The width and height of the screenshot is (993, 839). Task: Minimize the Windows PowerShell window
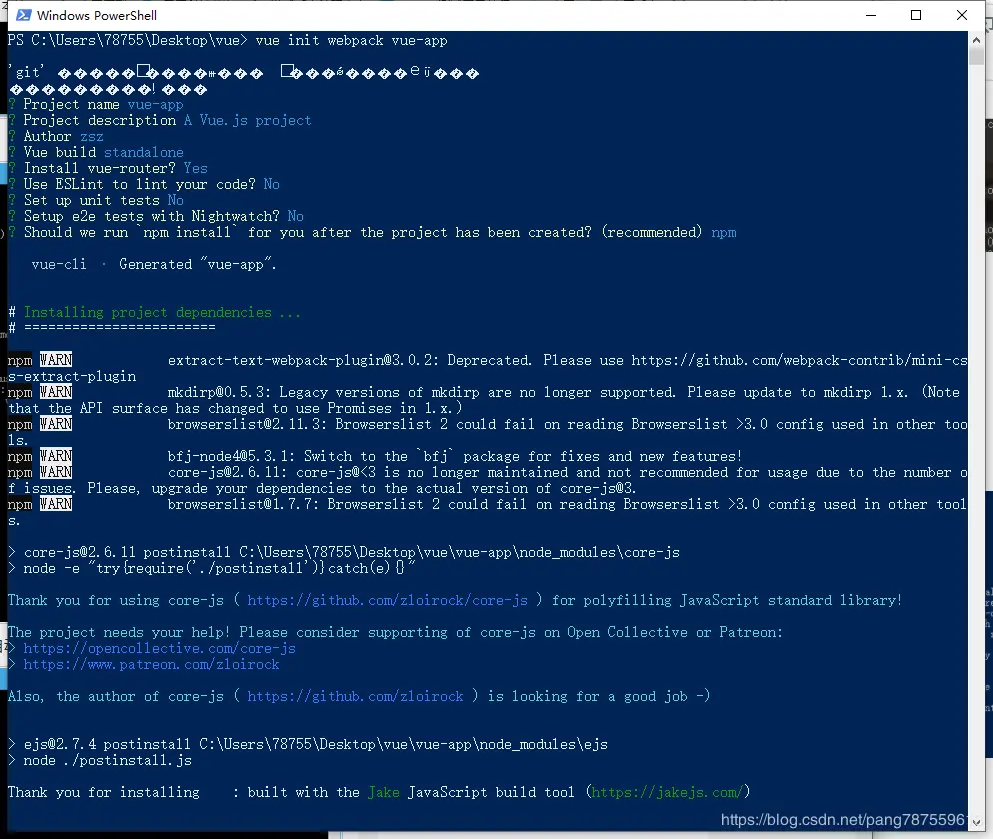click(871, 15)
